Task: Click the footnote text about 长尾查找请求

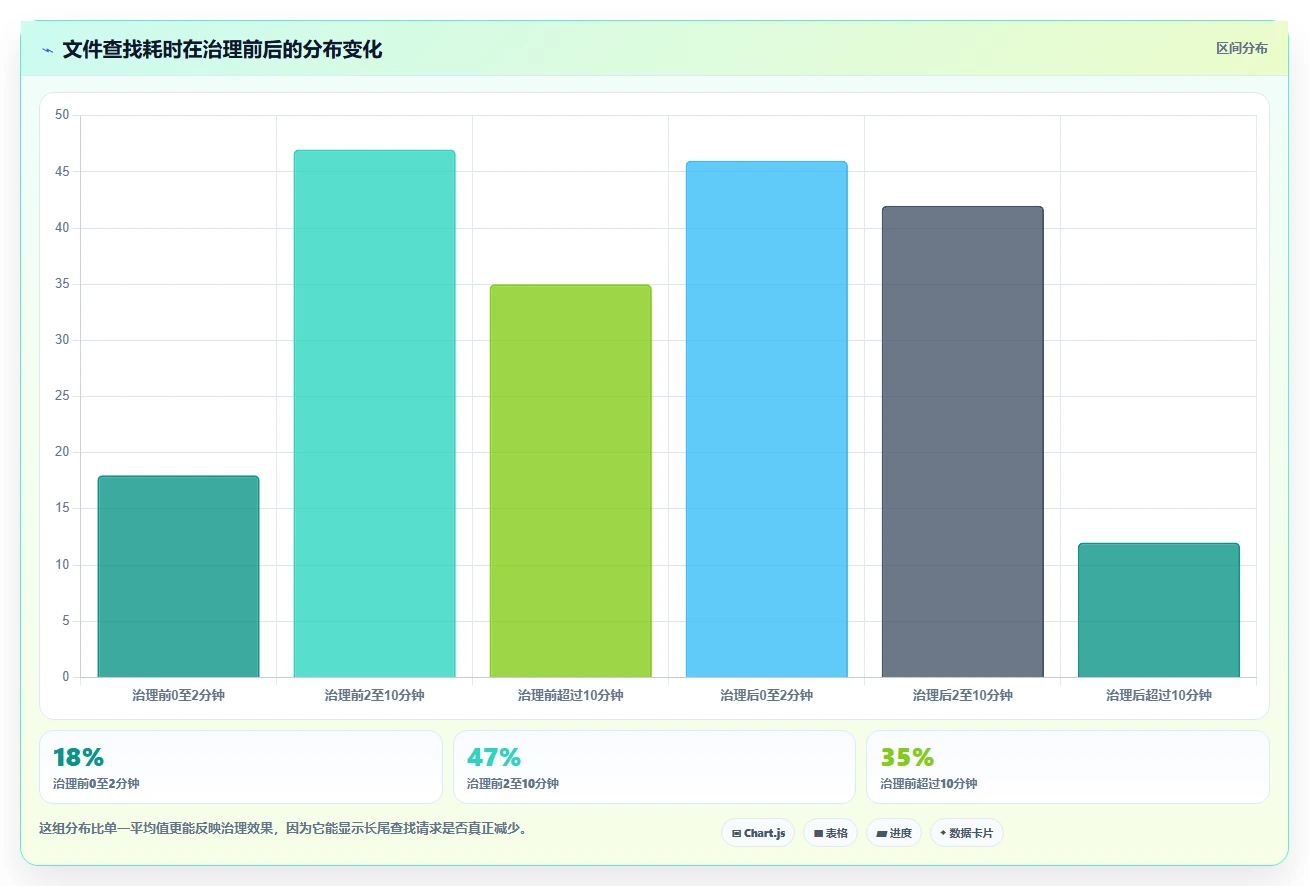Action: click(x=283, y=828)
